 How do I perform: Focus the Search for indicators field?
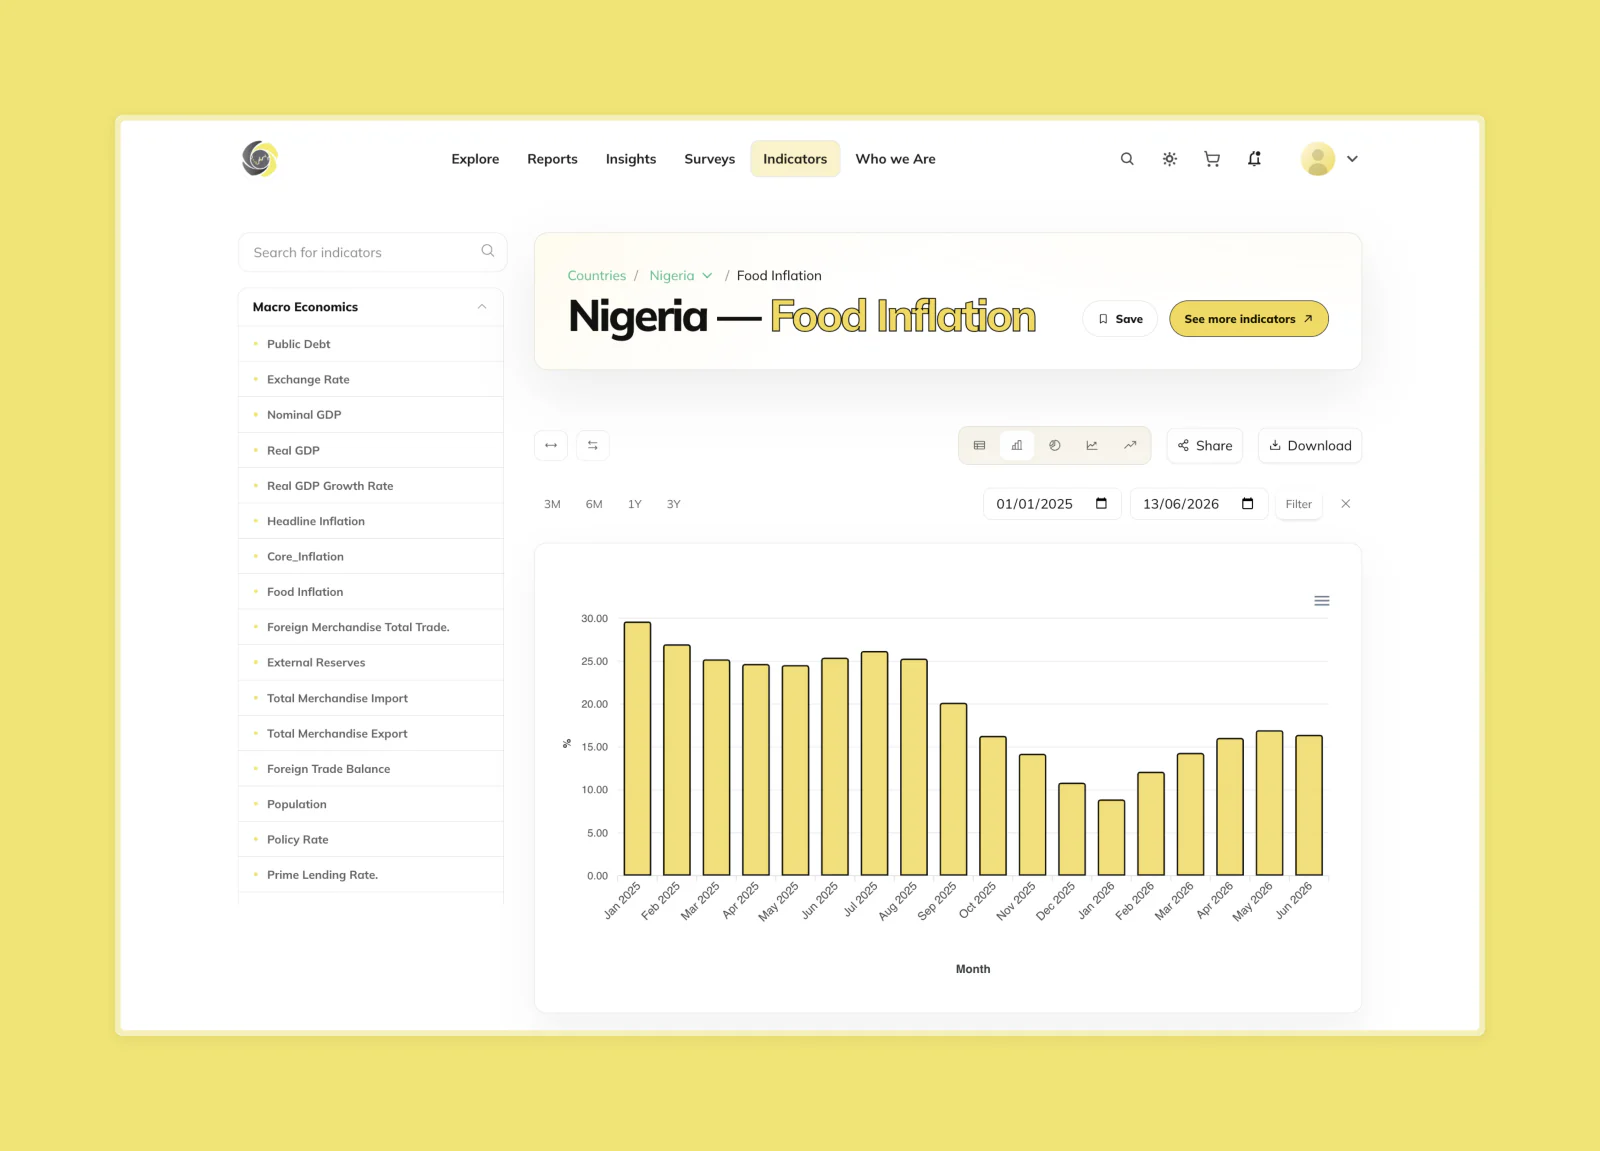point(372,252)
